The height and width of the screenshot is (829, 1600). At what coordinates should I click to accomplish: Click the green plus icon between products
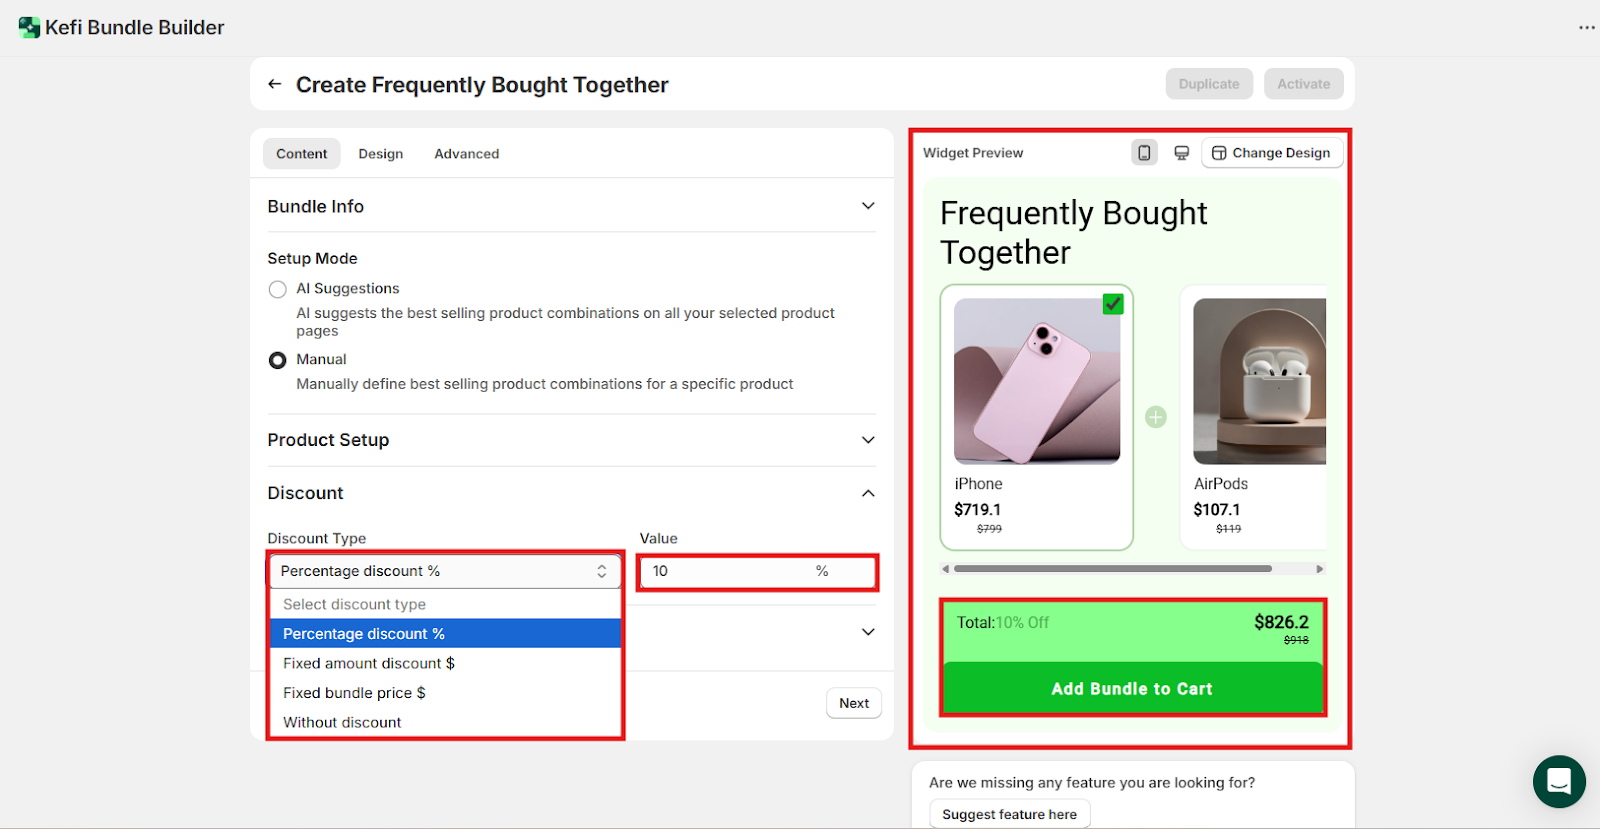pos(1156,417)
